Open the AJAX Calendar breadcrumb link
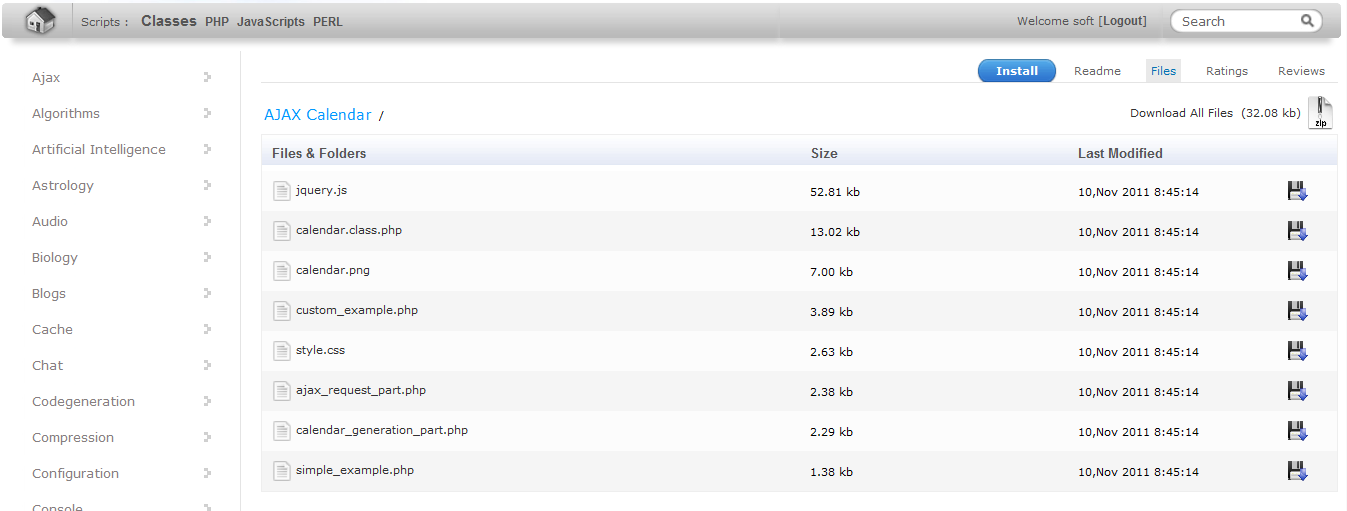Image resolution: width=1347 pixels, height=511 pixels. (318, 115)
